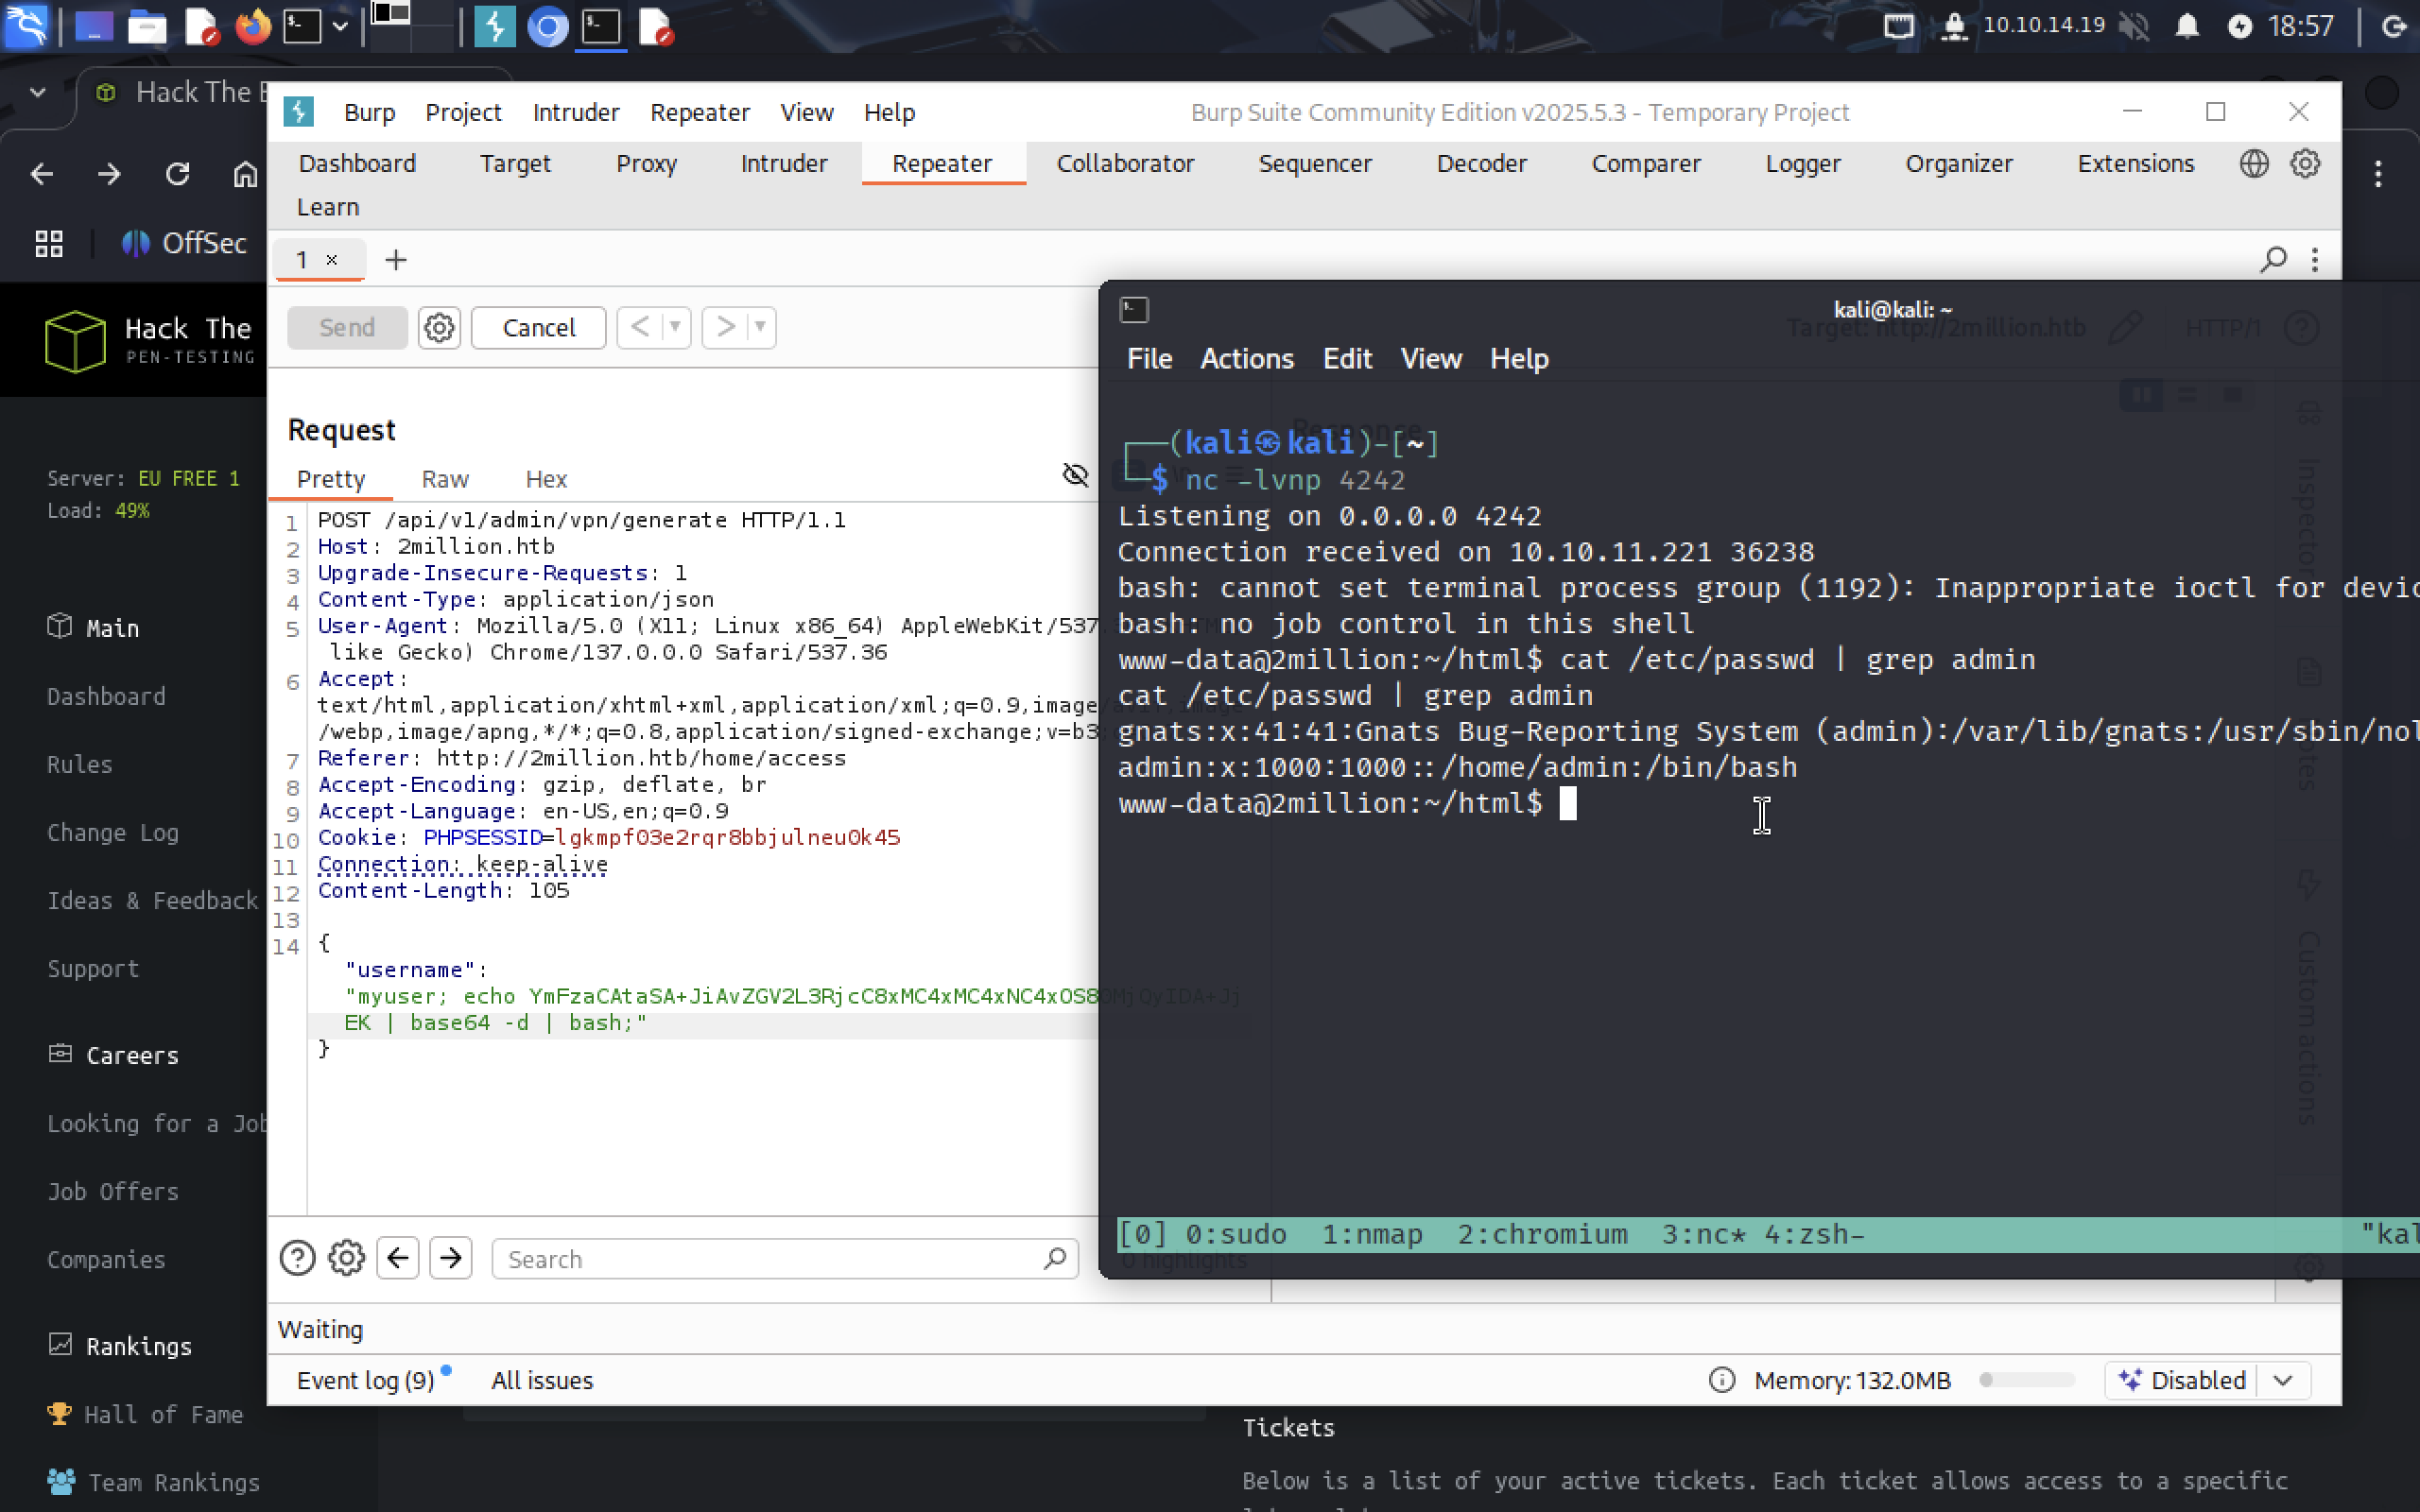The image size is (2420, 1512).
Task: Click the Content-Length header line
Action: point(444,890)
